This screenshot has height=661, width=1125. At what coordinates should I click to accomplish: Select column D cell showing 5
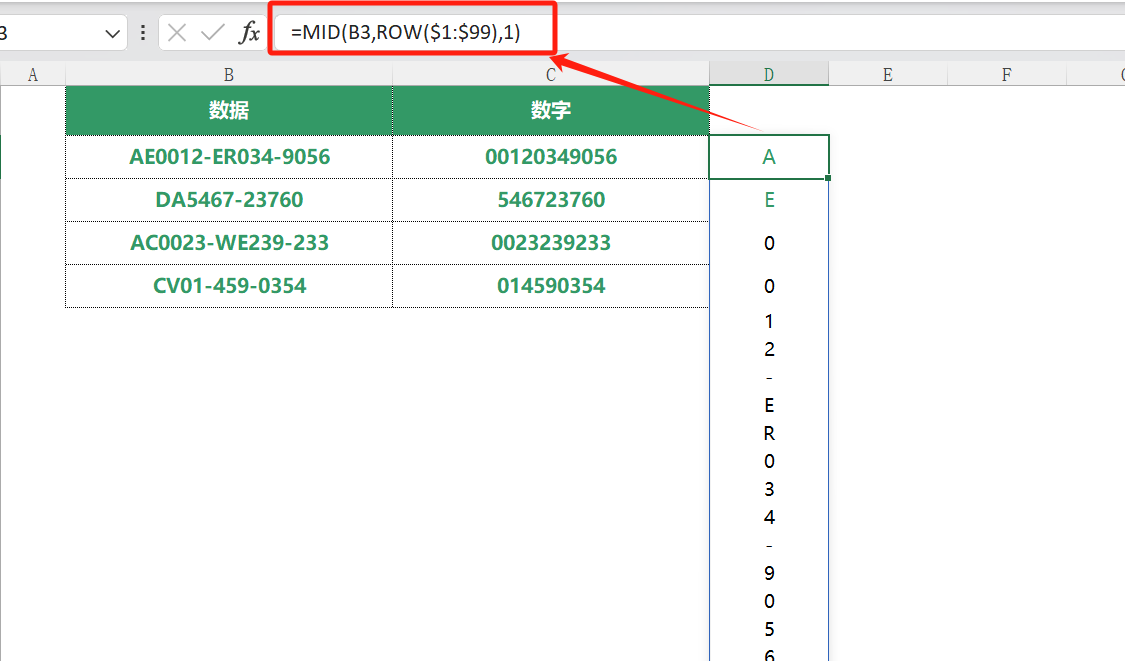click(x=768, y=629)
